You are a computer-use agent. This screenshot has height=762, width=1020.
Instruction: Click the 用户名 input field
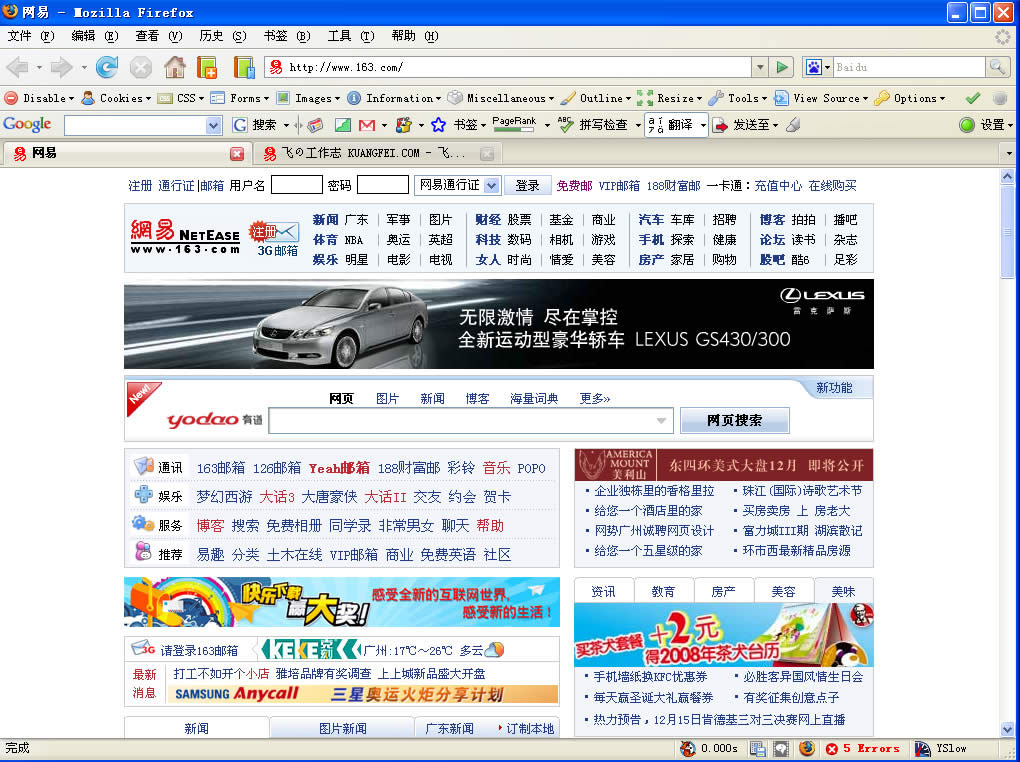pyautogui.click(x=297, y=185)
